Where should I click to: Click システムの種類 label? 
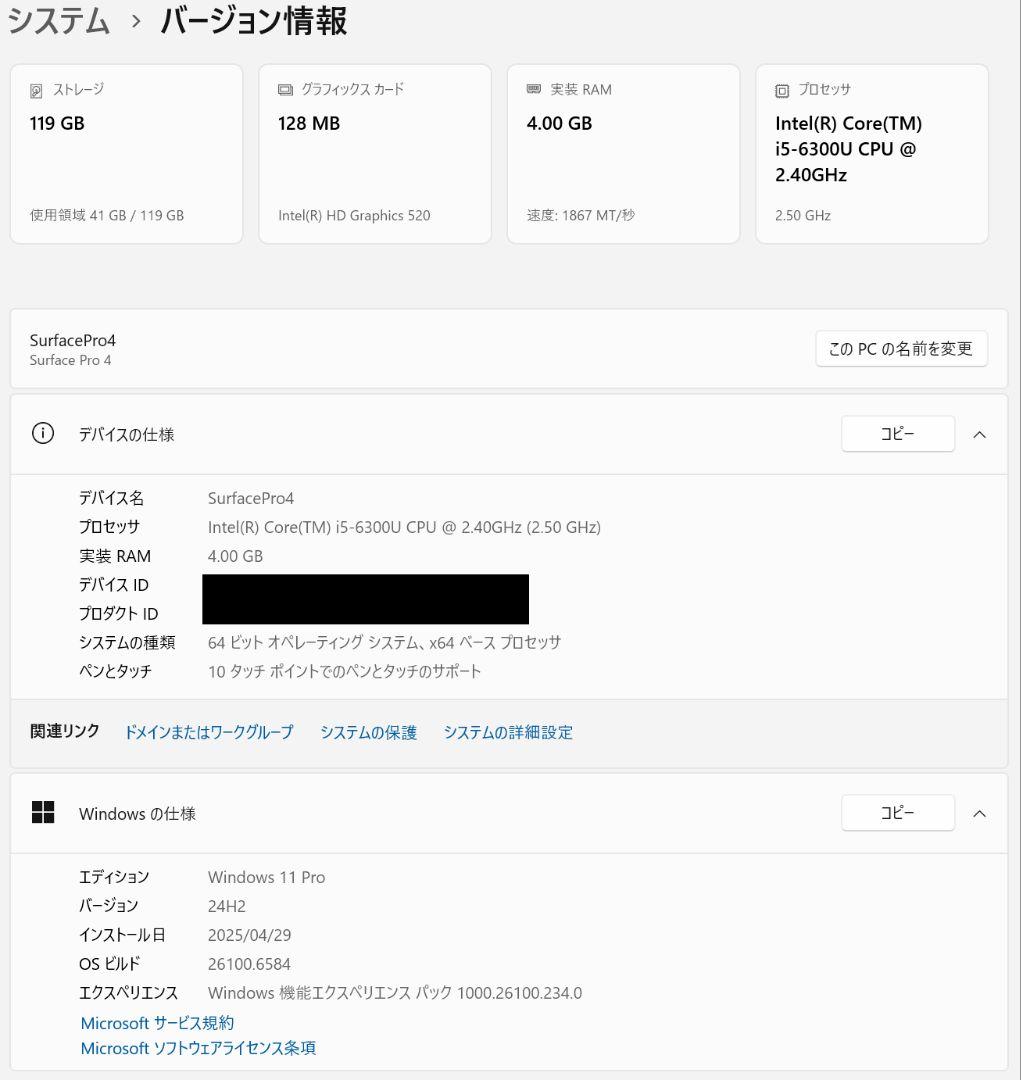[x=127, y=643]
